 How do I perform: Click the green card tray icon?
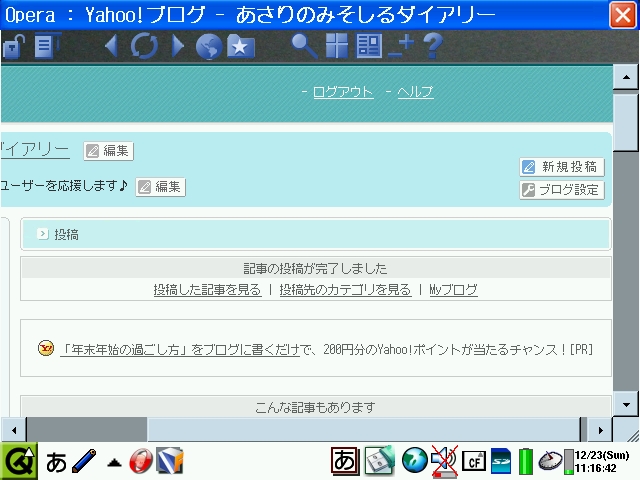point(380,461)
